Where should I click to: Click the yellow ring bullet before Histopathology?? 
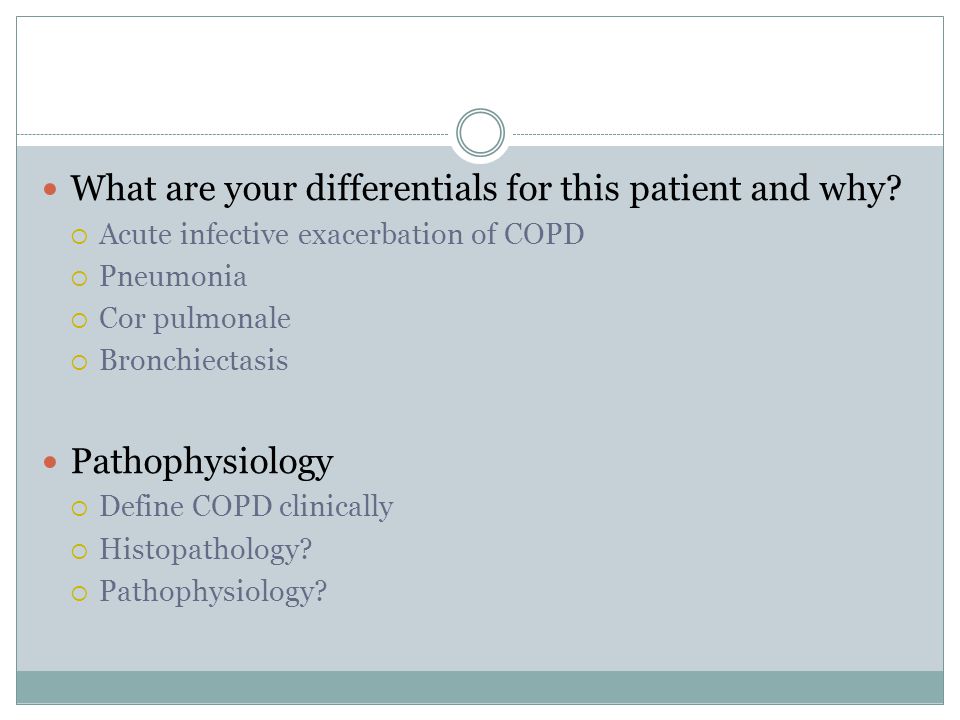[x=80, y=551]
